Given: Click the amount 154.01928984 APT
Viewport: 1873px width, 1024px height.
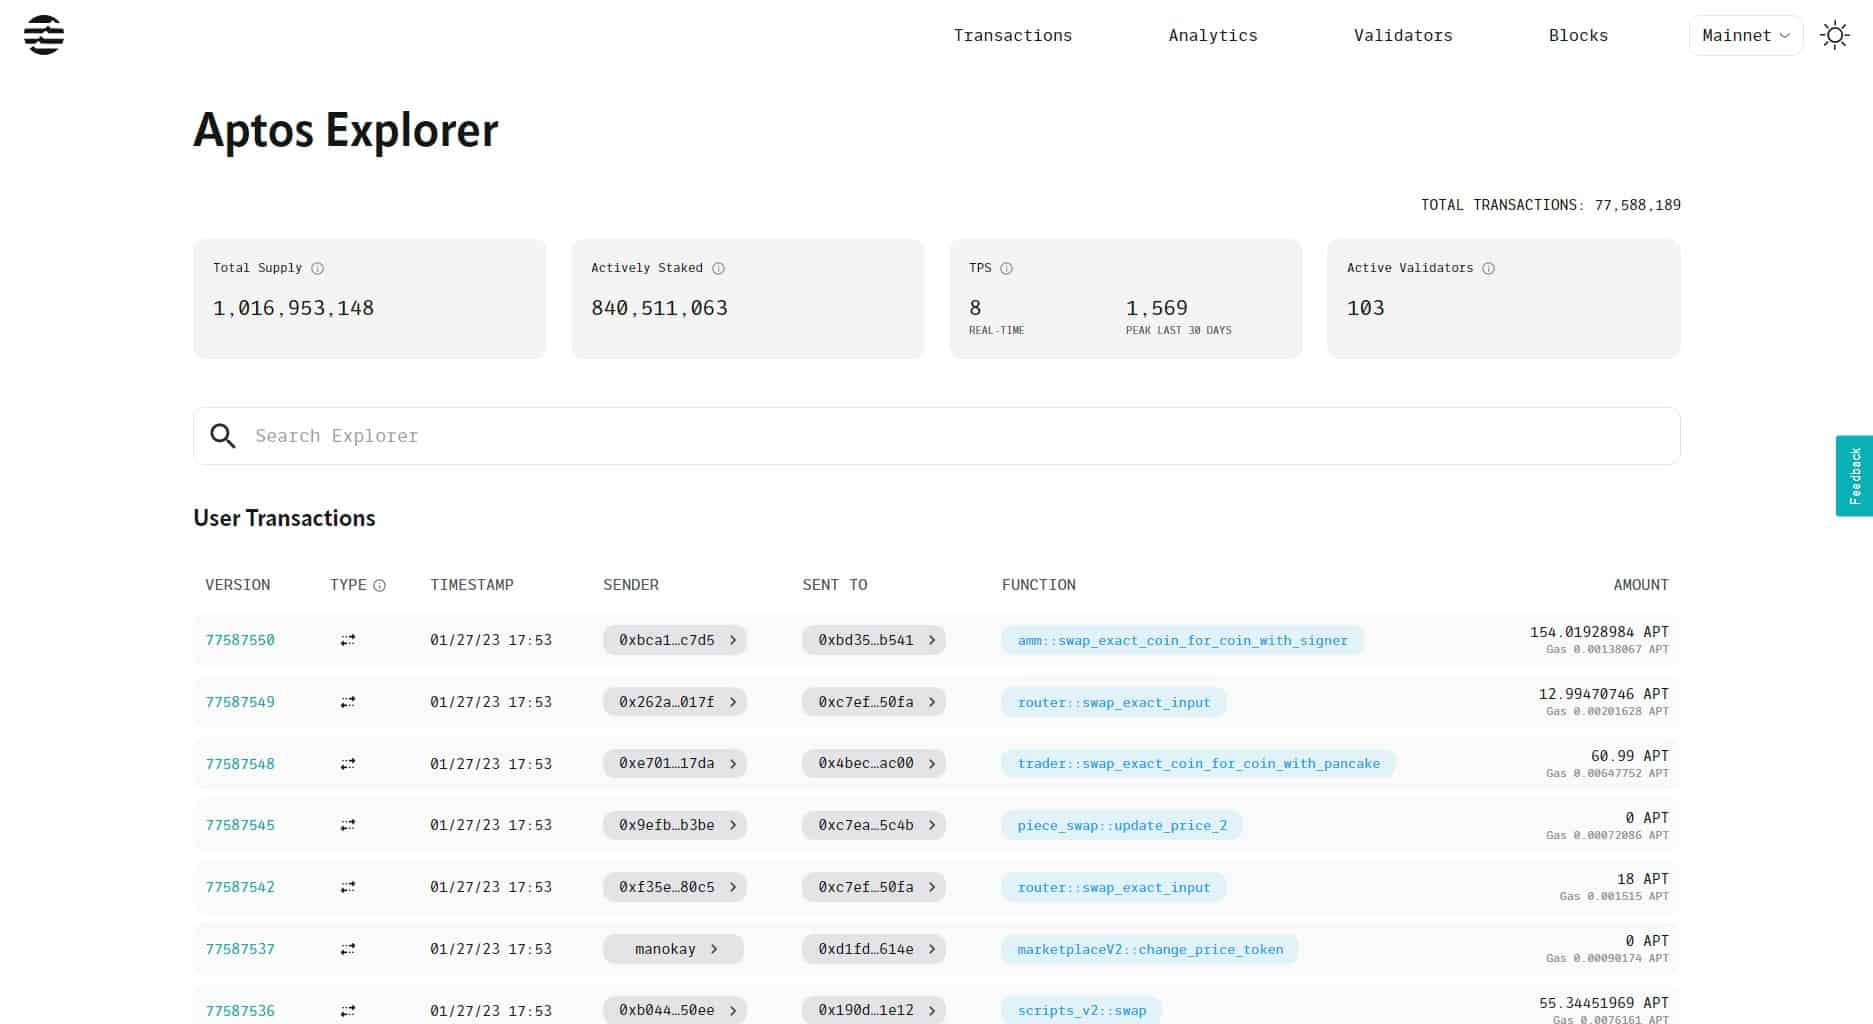Looking at the screenshot, I should pos(1598,632).
